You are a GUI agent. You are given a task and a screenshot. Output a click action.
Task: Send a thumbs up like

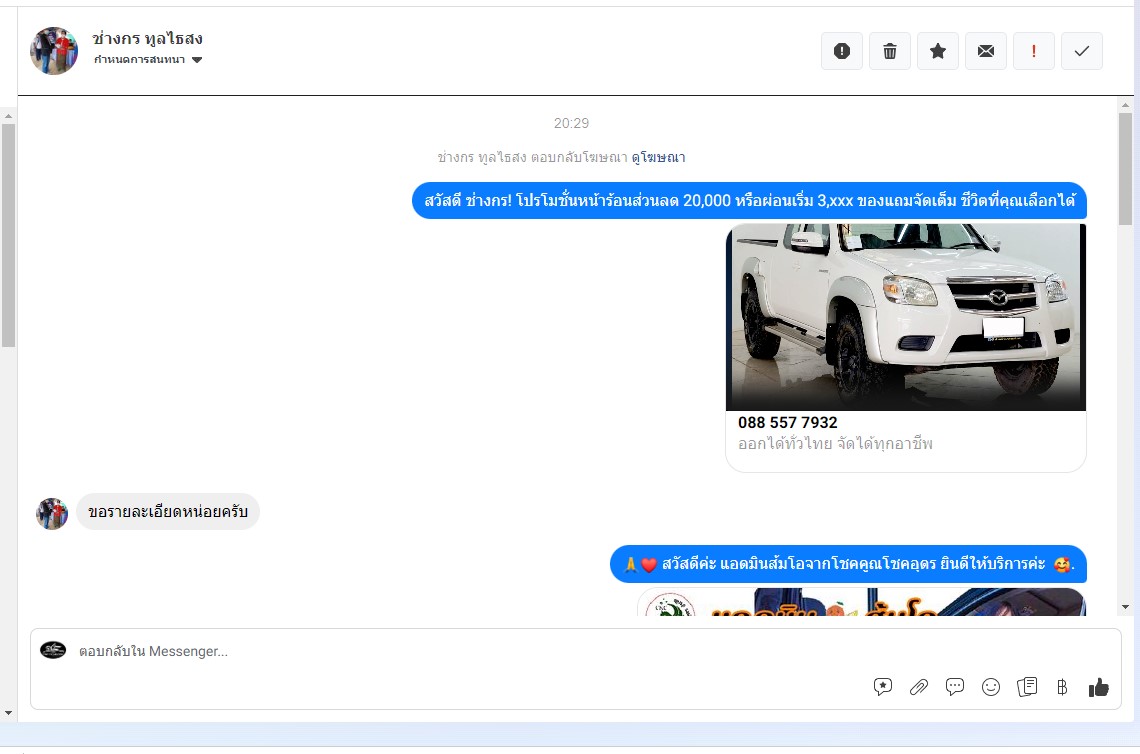[1099, 687]
